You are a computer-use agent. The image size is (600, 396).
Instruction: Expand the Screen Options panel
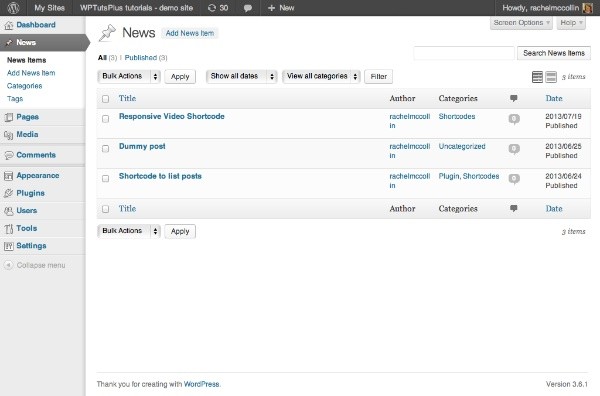(522, 23)
